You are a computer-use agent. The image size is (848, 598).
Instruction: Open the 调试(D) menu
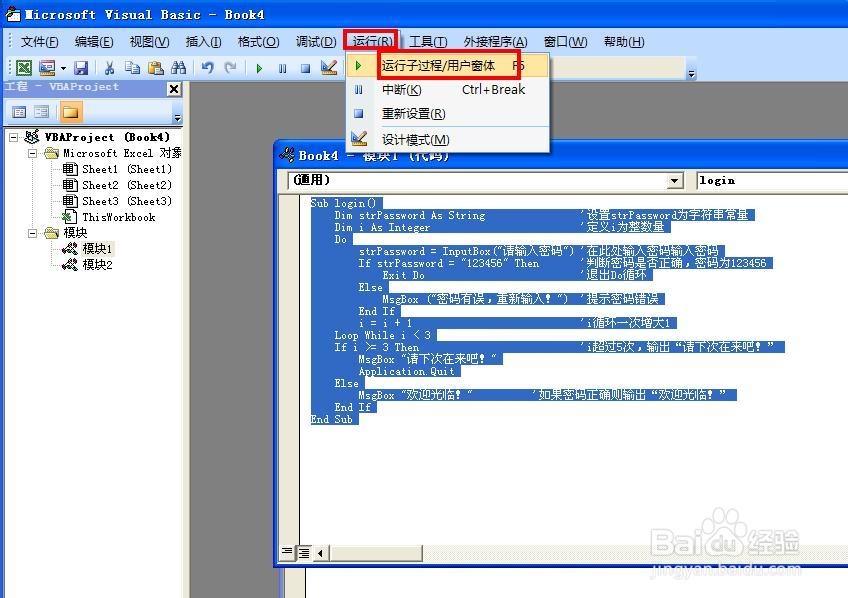pos(316,42)
